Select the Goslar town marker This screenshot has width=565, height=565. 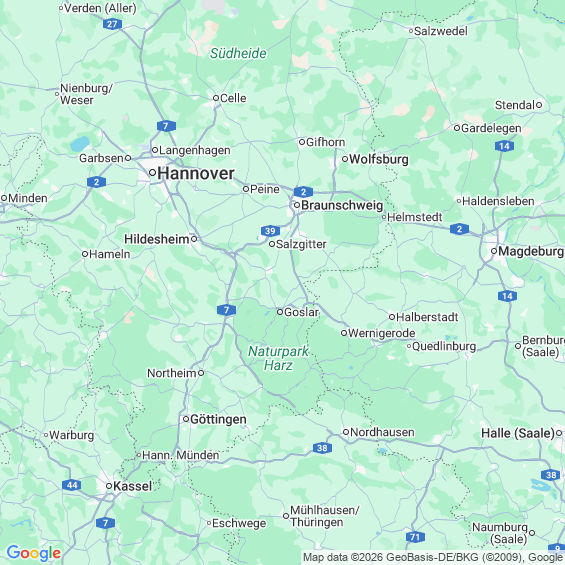(x=280, y=312)
